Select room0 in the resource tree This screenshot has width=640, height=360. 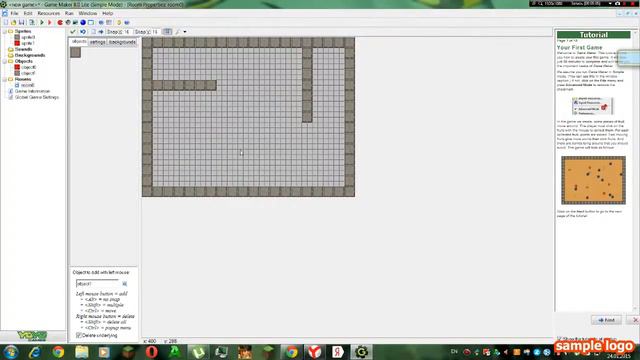(27, 85)
